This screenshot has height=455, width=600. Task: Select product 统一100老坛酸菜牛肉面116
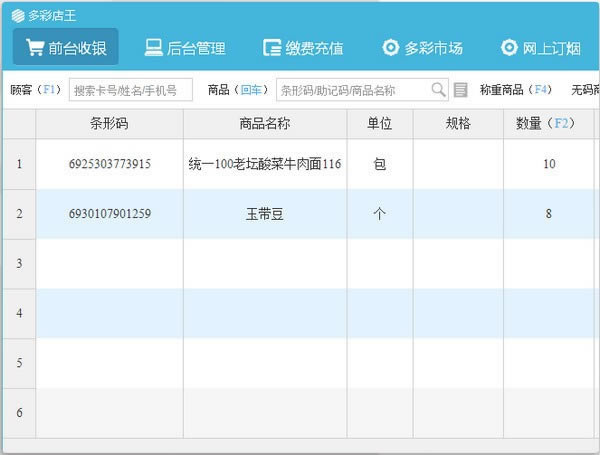coord(265,164)
